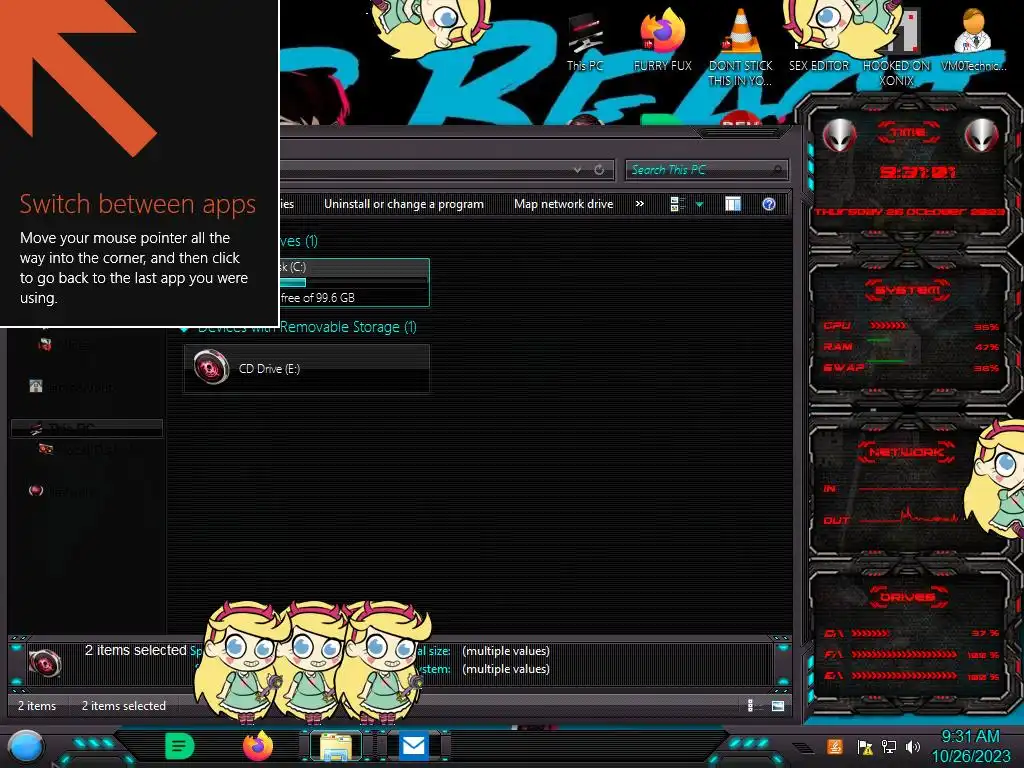Click the refresh icon in the address bar

tap(599, 170)
